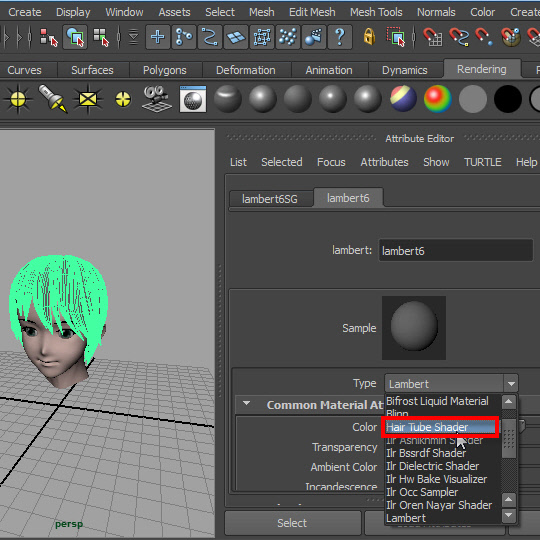540x540 pixels.
Task: Enable snap to curves magnet icon
Action: [x=459, y=37]
